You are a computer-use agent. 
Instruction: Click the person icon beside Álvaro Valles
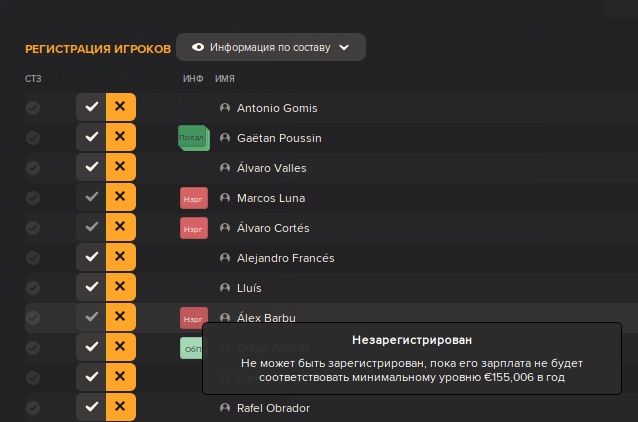(225, 168)
